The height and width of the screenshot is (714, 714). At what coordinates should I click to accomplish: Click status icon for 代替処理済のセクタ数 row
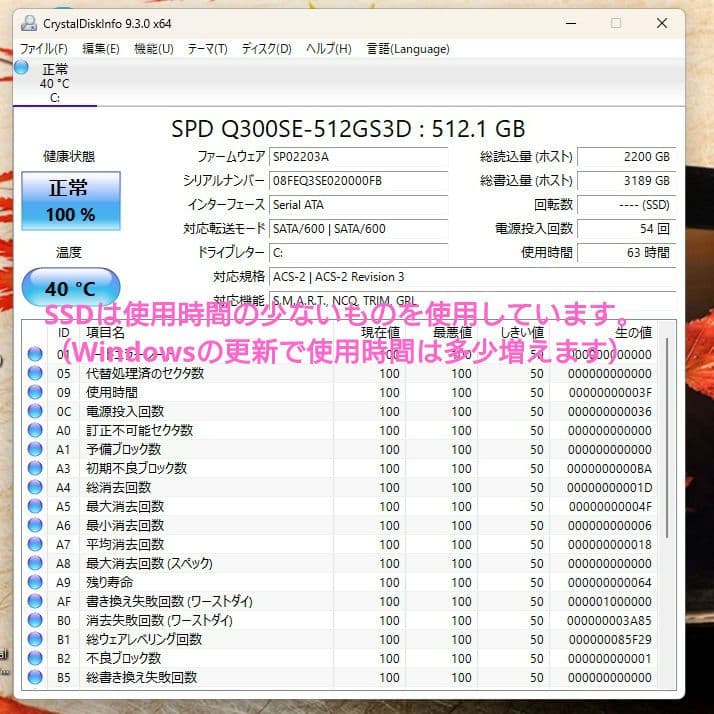pos(35,373)
